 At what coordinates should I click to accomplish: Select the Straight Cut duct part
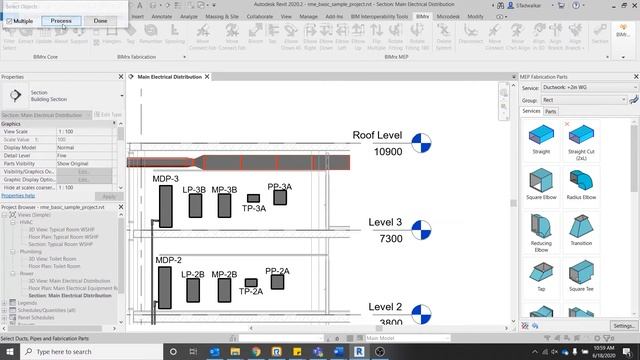(x=581, y=141)
